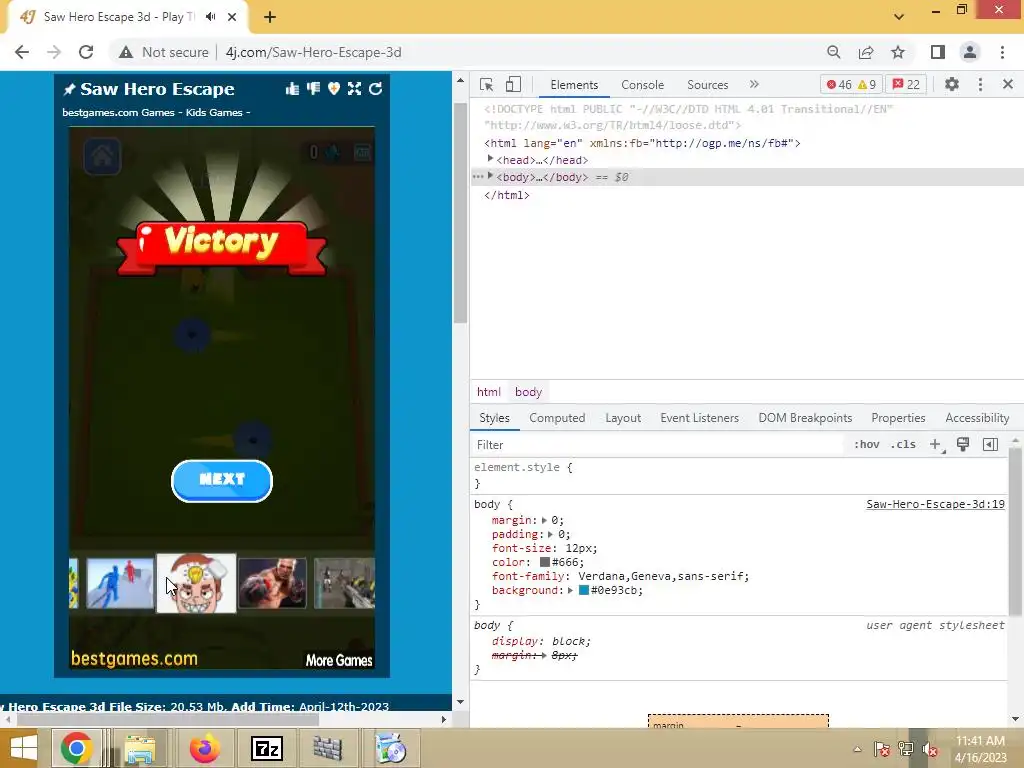Expand user agent margin property triangle
This screenshot has width=1024, height=768.
coord(544,655)
